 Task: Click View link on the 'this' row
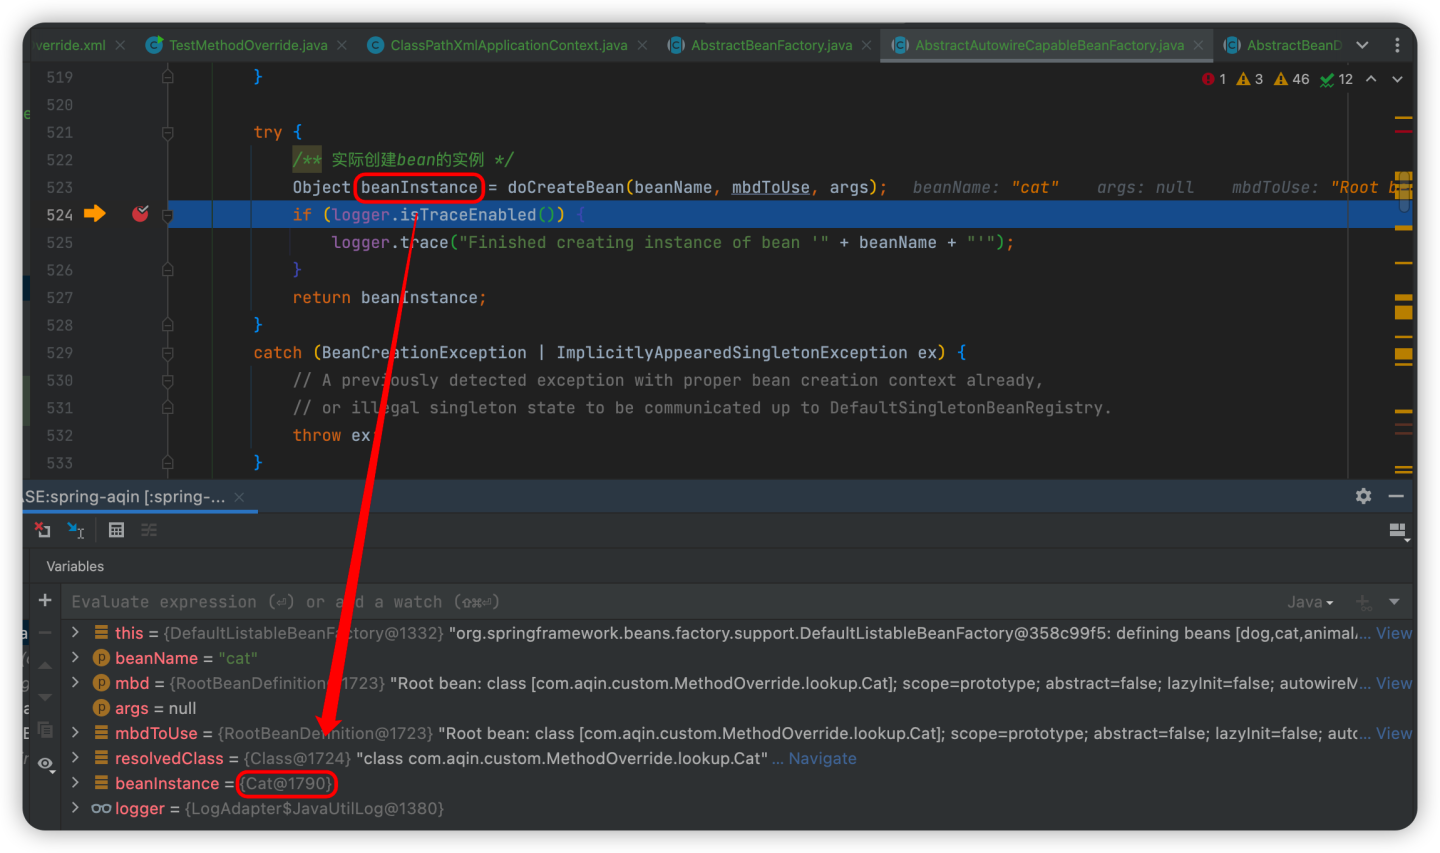pos(1394,633)
